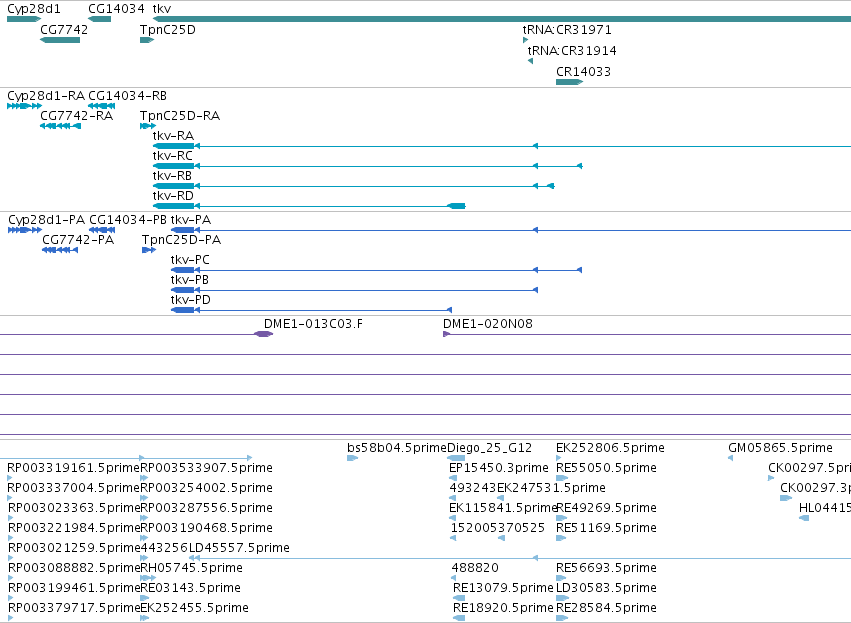851x623 pixels.
Task: Select the tRNA:CR31914 label
Action: tap(572, 50)
